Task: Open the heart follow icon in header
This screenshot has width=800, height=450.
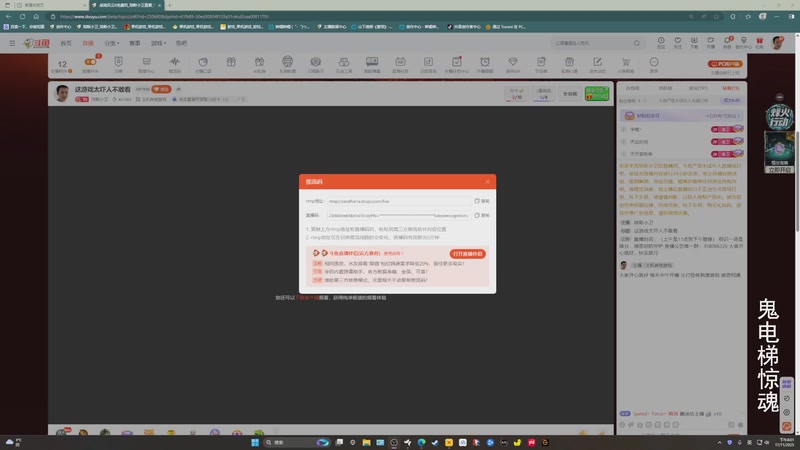Action: point(678,42)
